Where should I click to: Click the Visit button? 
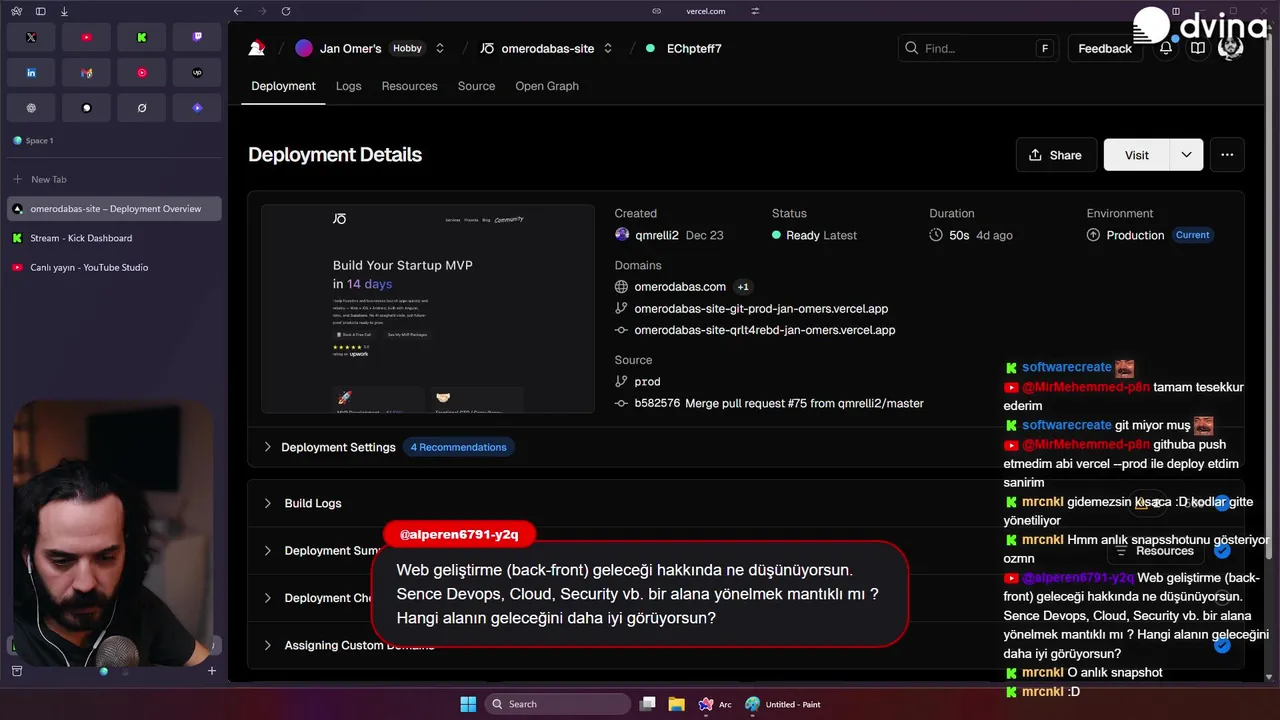point(1137,155)
